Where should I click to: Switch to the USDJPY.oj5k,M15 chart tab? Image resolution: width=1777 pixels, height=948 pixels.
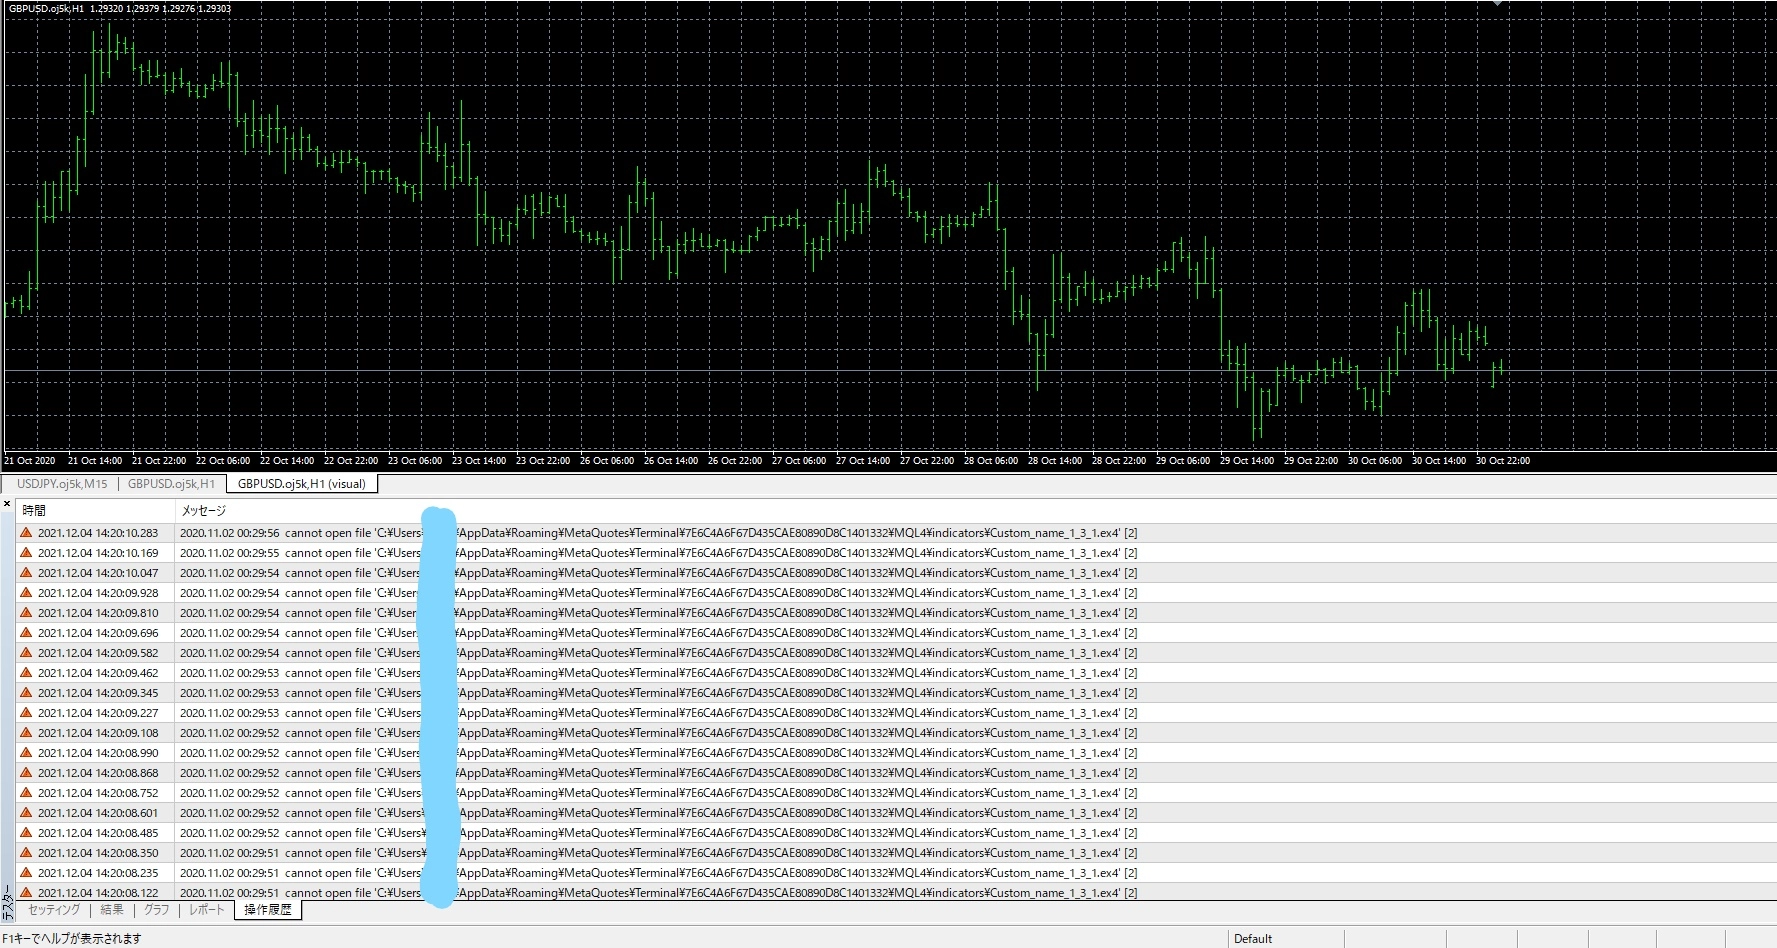coord(62,484)
